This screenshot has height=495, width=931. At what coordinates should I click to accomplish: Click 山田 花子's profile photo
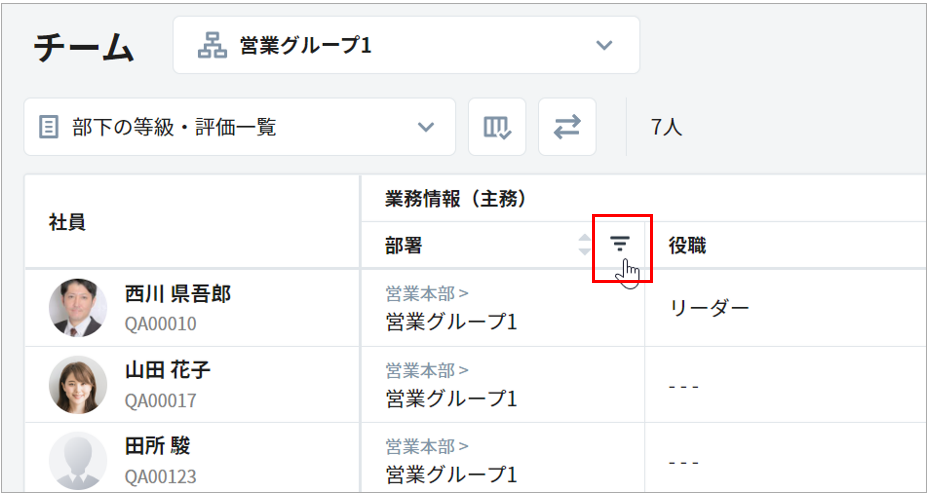coord(78,385)
